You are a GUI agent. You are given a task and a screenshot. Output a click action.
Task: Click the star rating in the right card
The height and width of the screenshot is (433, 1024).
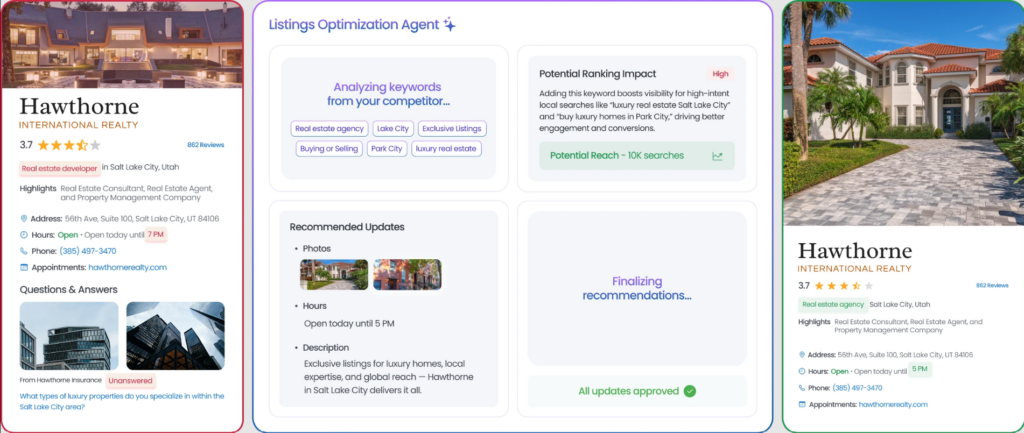click(x=844, y=285)
